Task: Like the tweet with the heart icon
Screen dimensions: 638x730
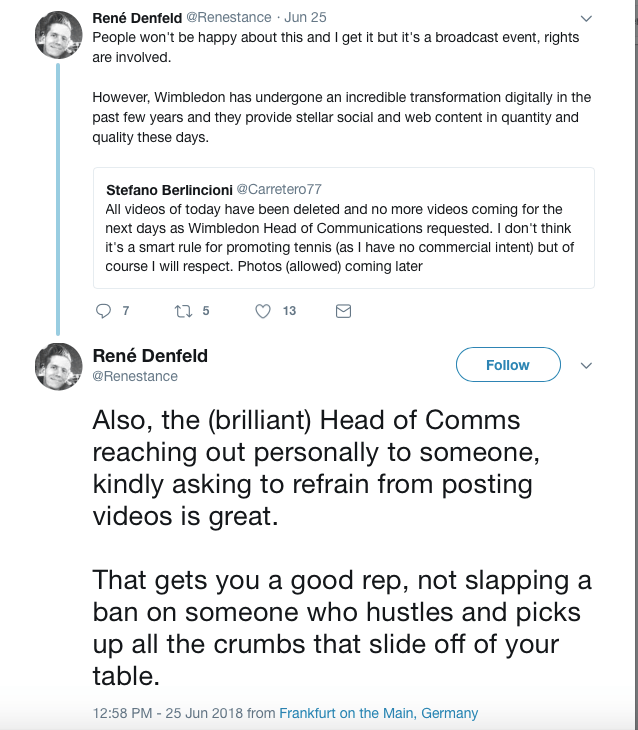Action: (x=263, y=311)
